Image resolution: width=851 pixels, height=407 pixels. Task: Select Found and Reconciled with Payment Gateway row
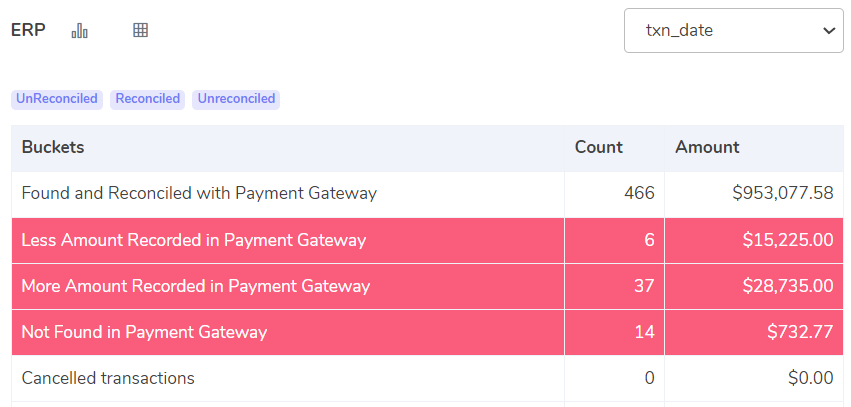click(199, 194)
